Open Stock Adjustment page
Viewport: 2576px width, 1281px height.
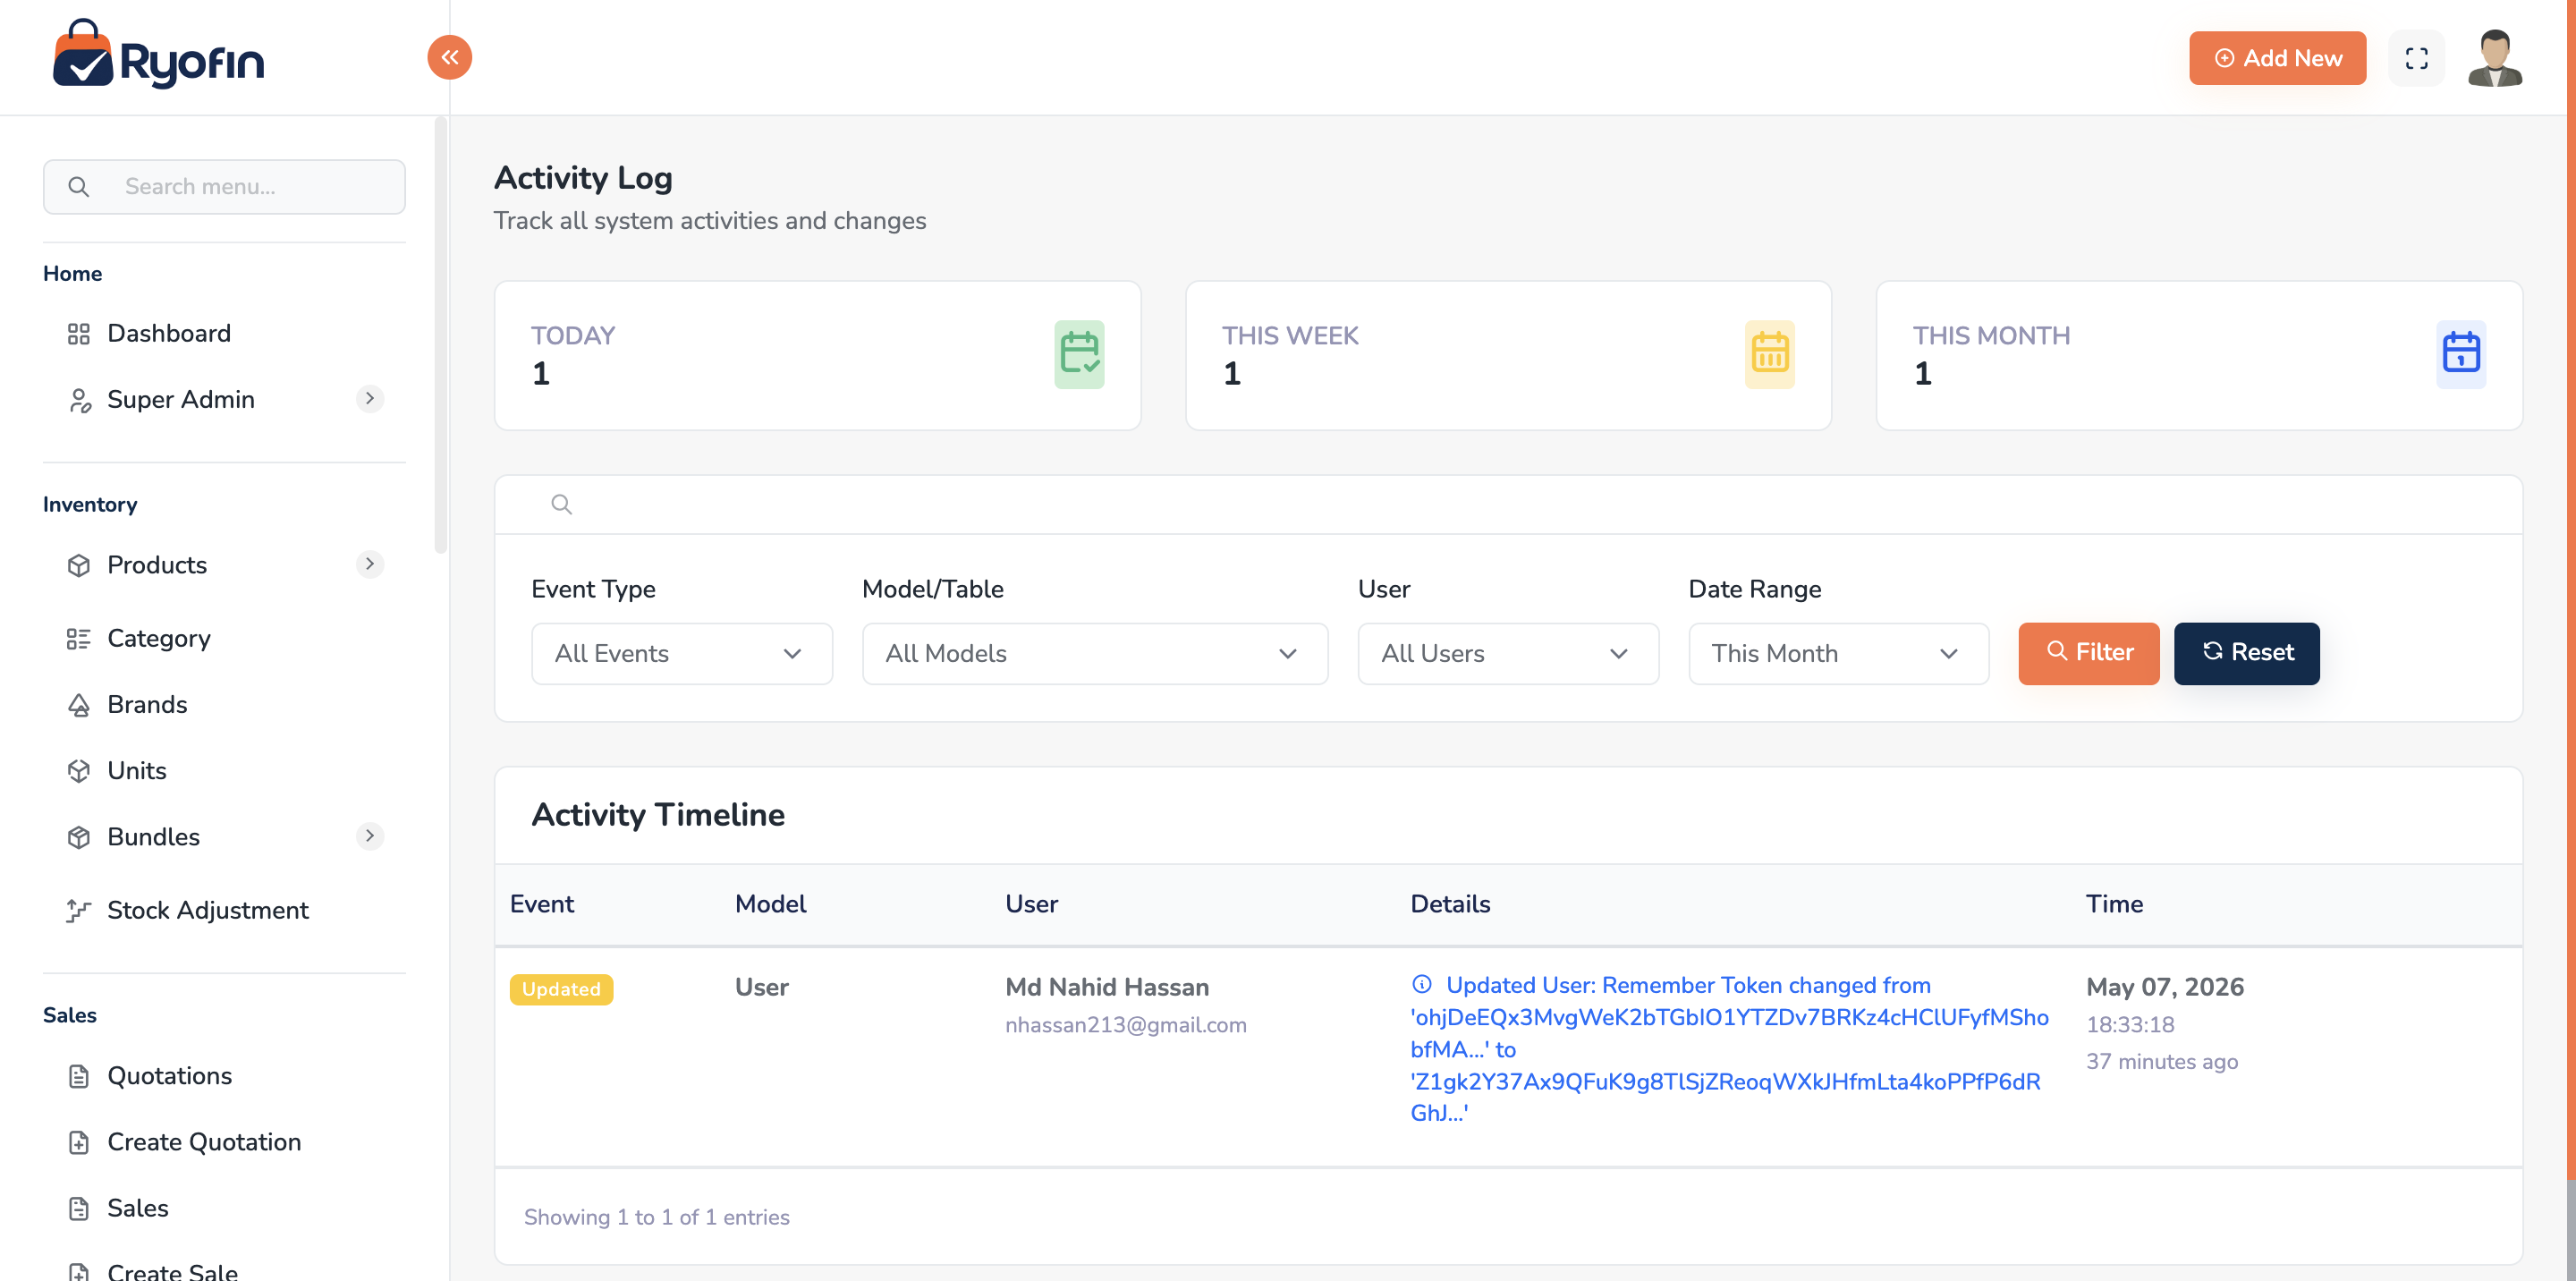pyautogui.click(x=208, y=910)
